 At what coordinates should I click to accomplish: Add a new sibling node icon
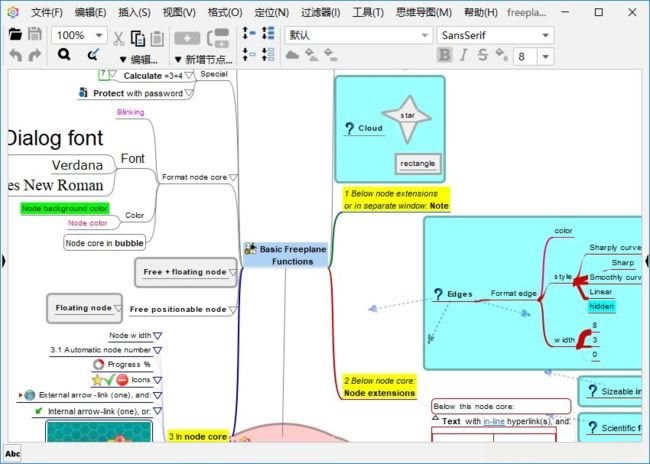(187, 39)
